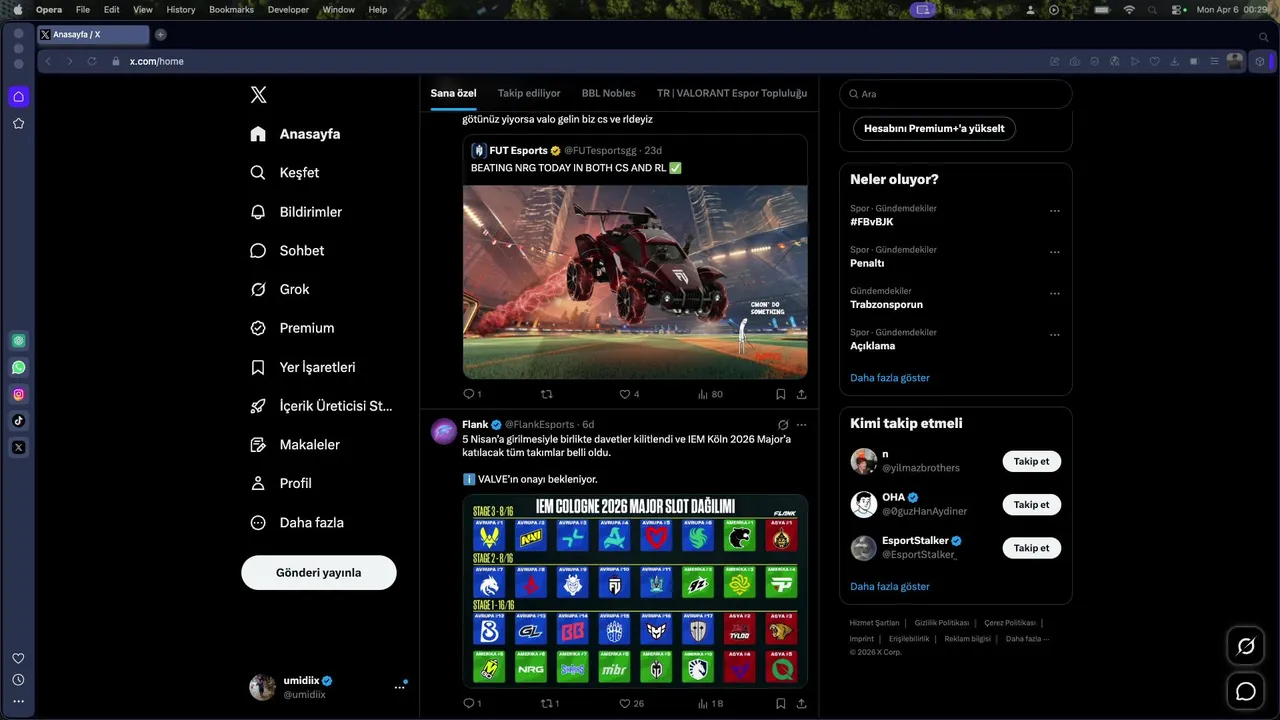The image size is (1280, 720).
Task: Open Profil page
Action: 281,483
